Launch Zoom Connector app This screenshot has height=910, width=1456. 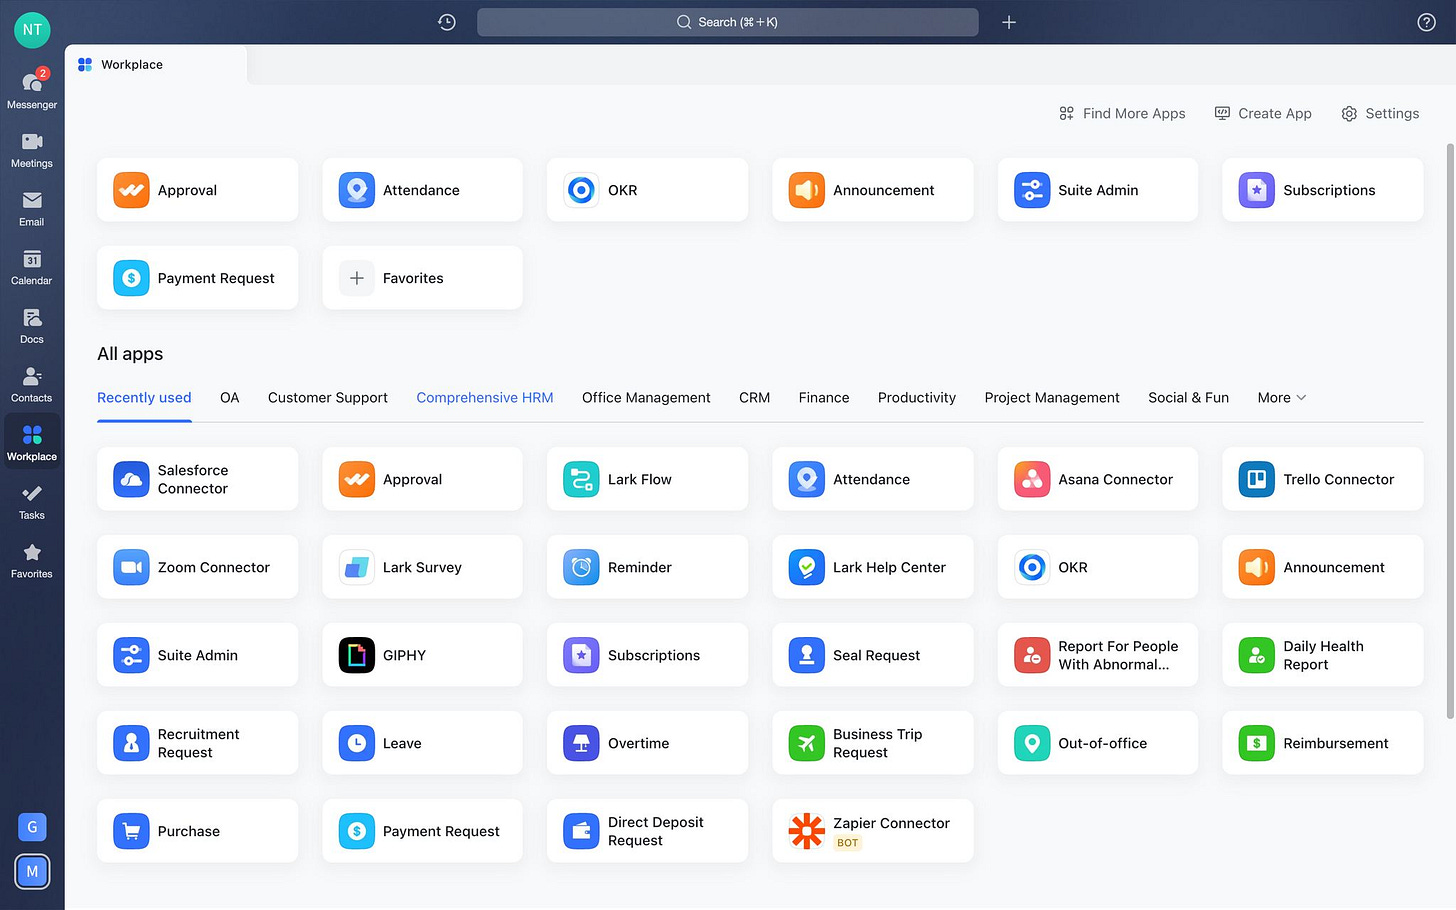[198, 567]
